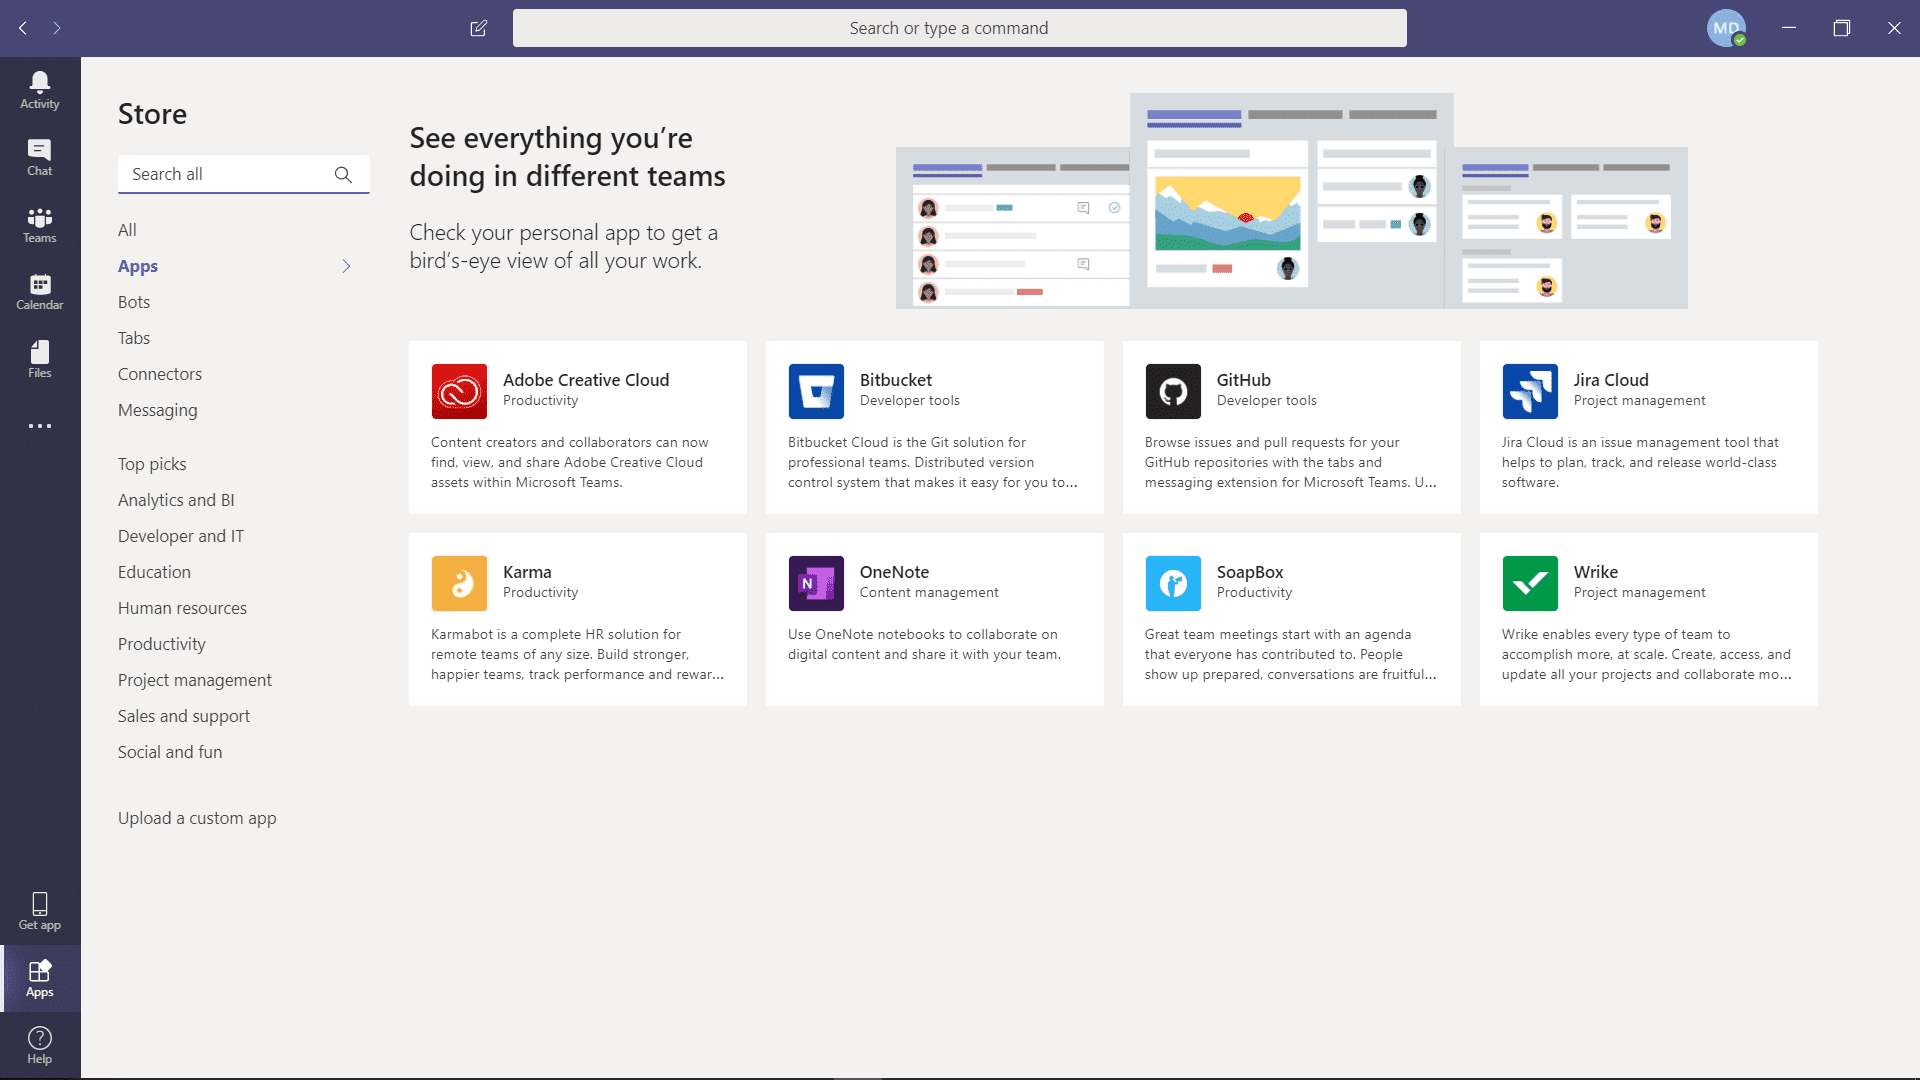Click the OneNote app icon
1920x1080 pixels.
click(816, 583)
